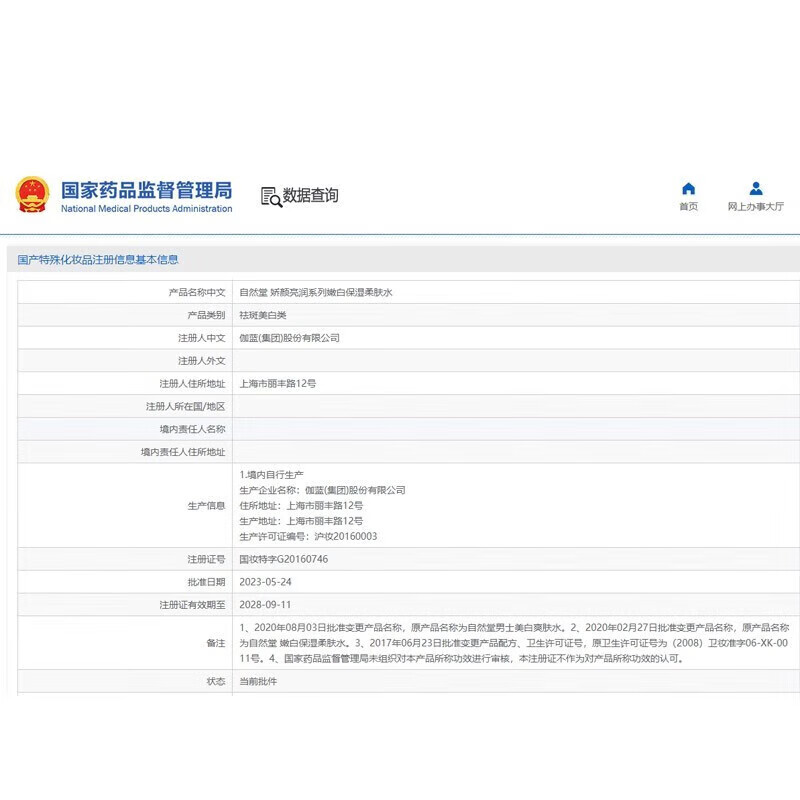Click the person icon above 网上办事大厅
Screen dimensions: 800x800
tap(755, 188)
